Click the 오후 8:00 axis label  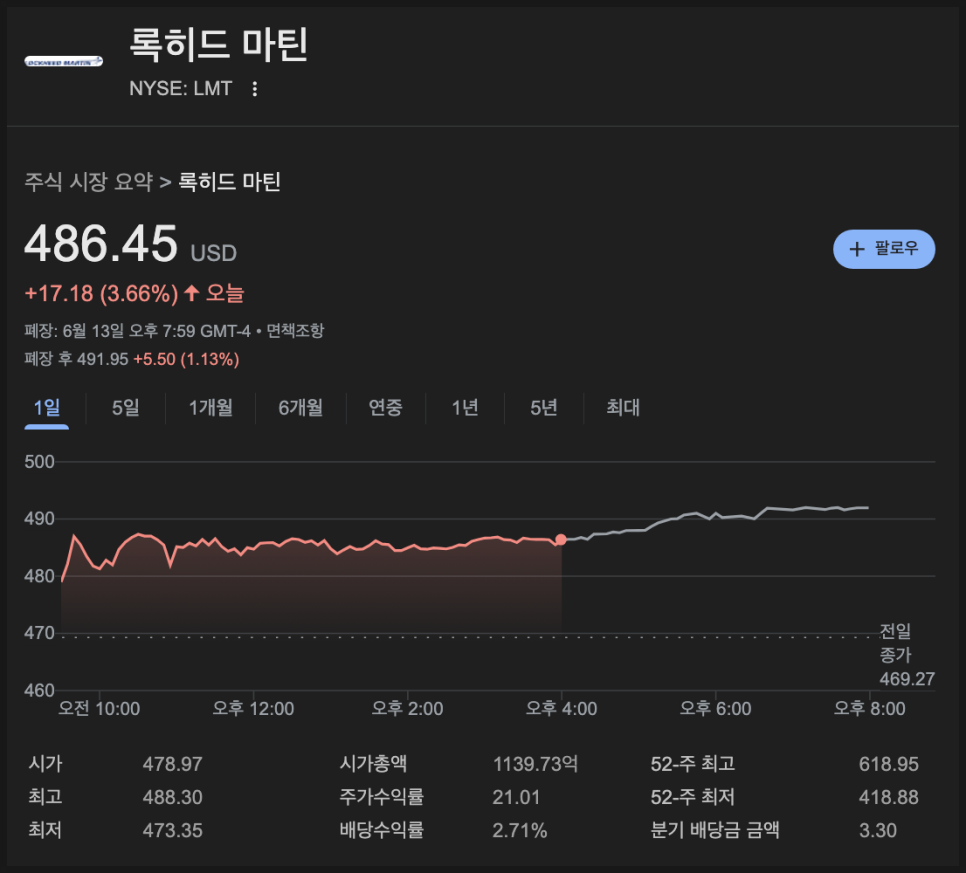coord(869,709)
